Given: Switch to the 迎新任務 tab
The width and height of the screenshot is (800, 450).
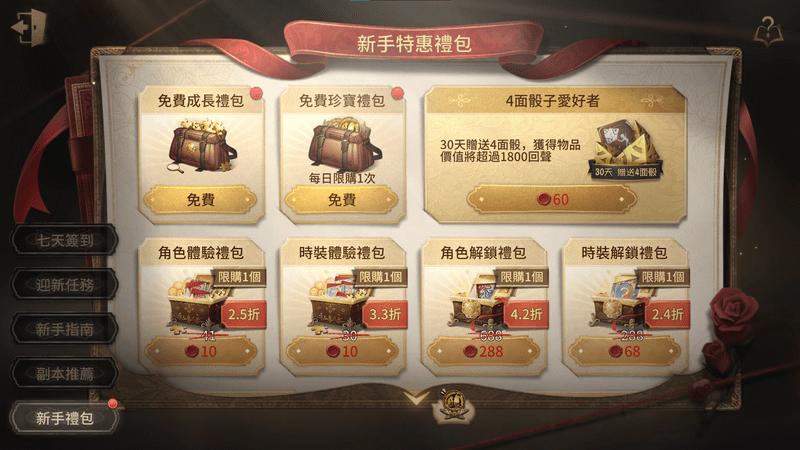Looking at the screenshot, I should (64, 284).
